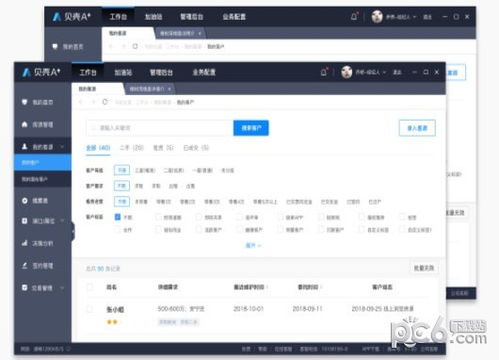Click the sidebar collapse handle on panel edge

point(73,231)
